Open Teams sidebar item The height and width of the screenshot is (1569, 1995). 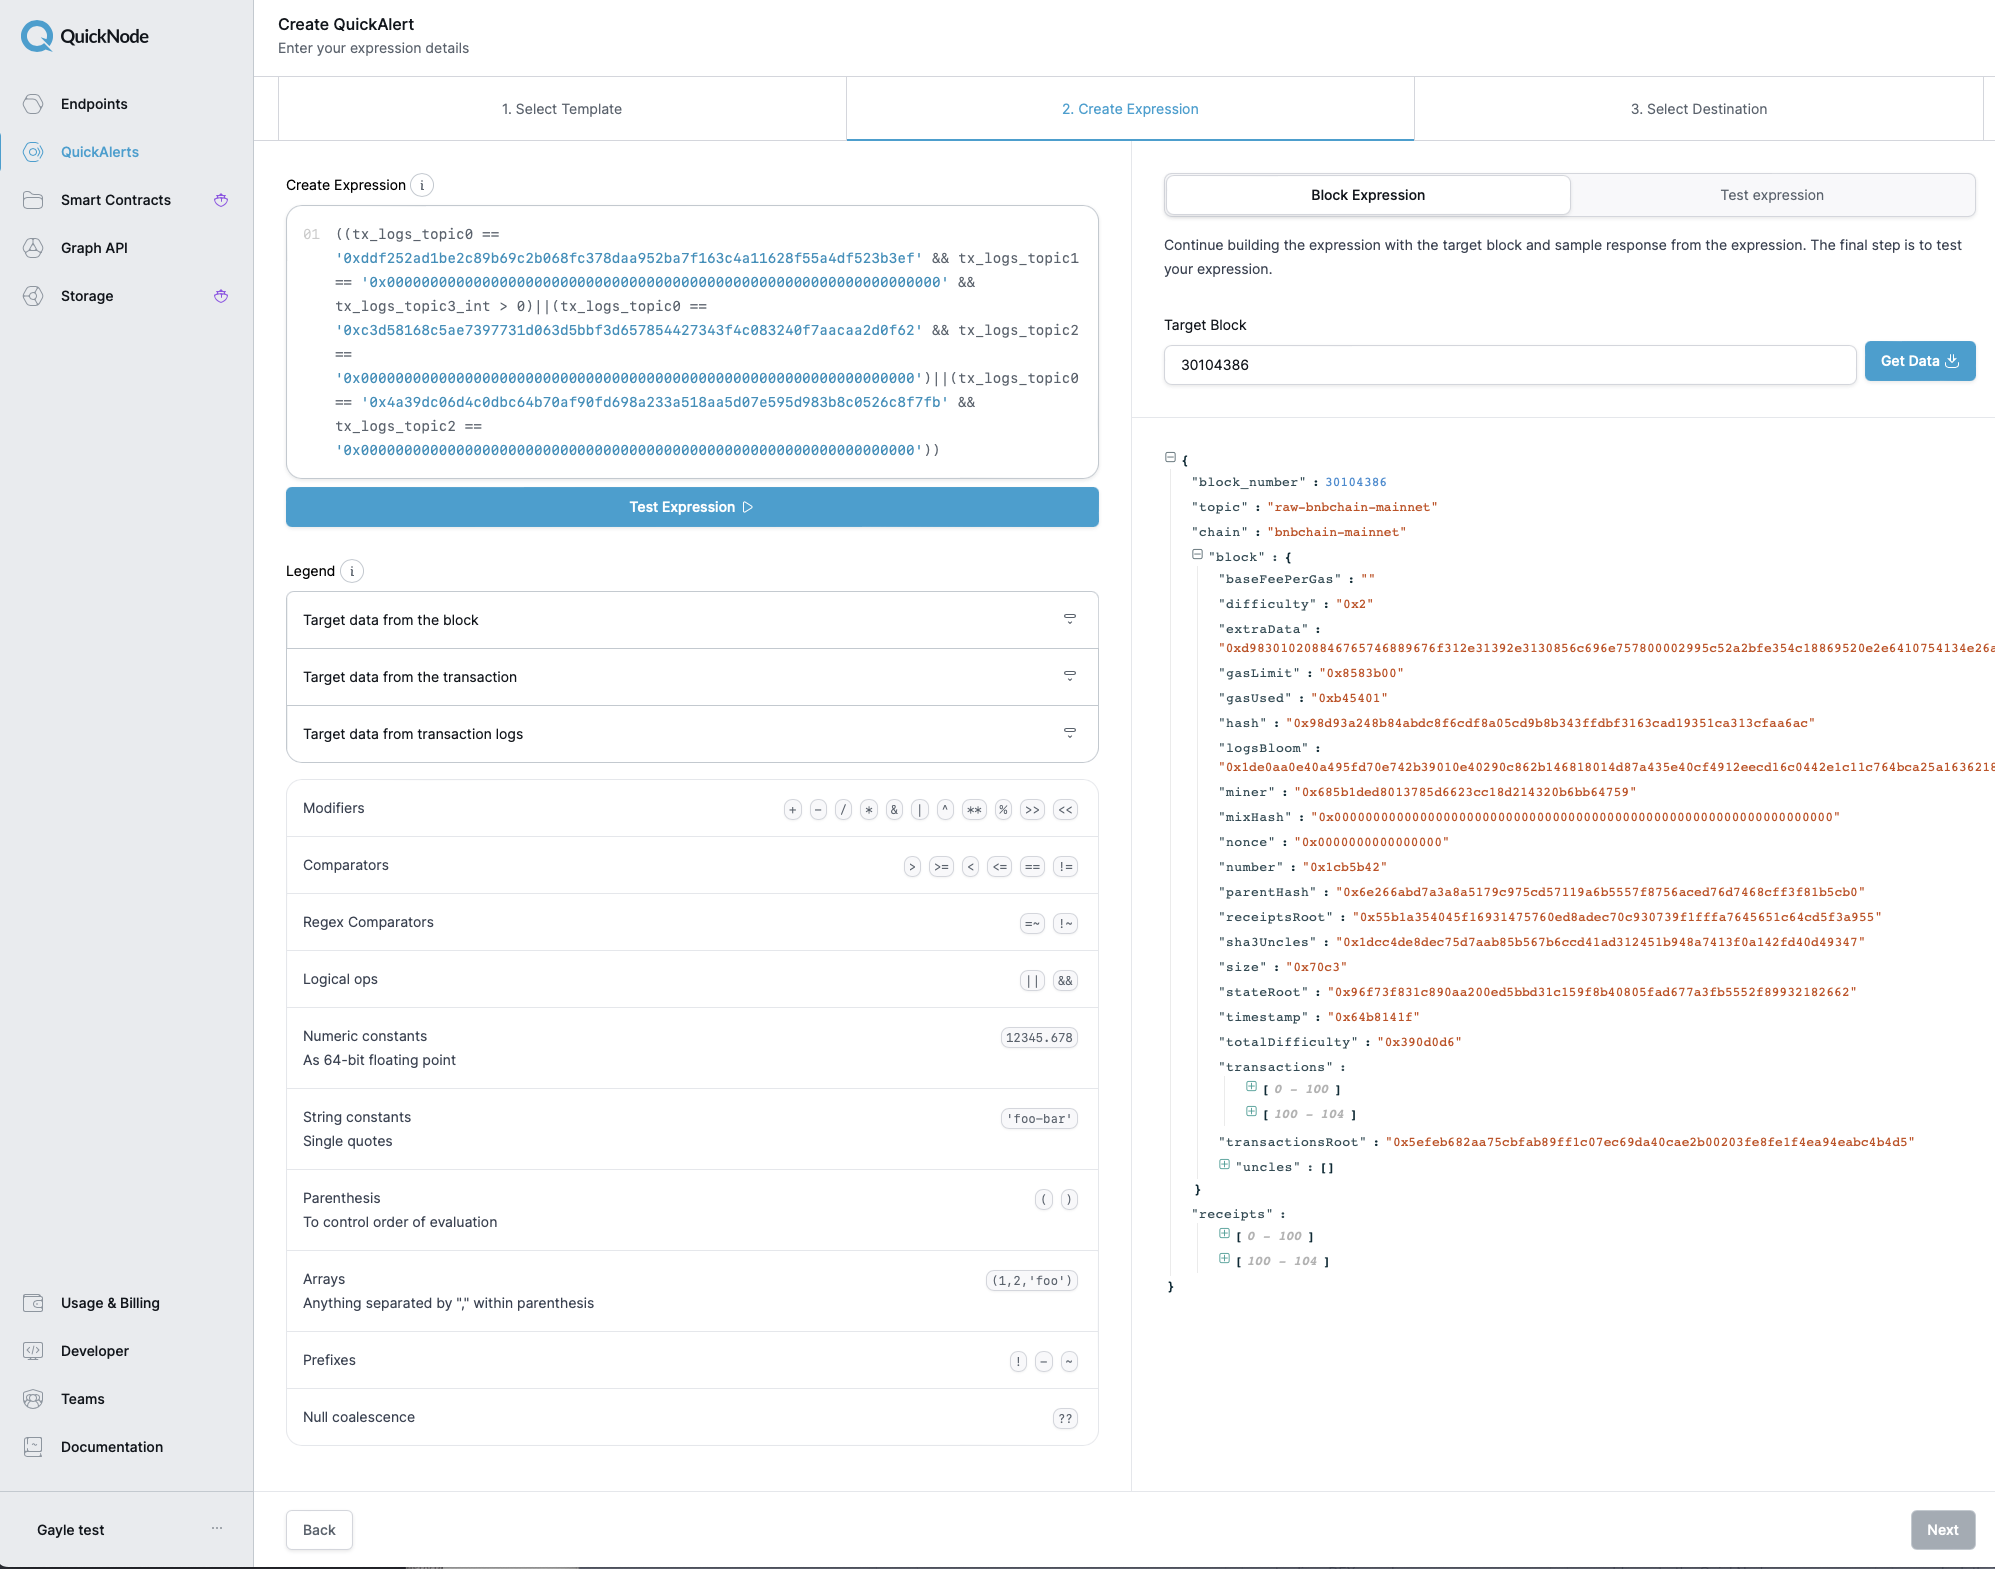[82, 1399]
